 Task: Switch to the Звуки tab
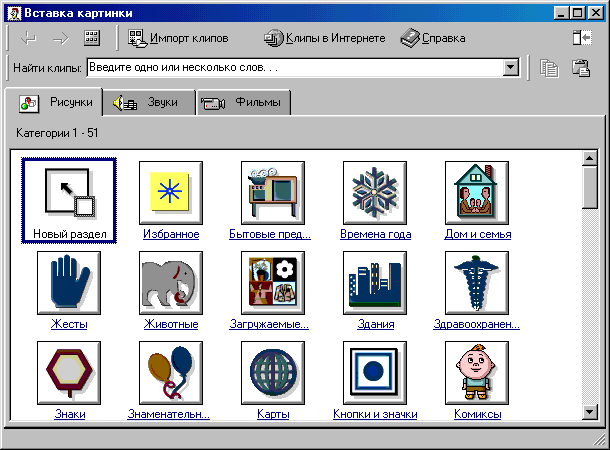click(149, 103)
